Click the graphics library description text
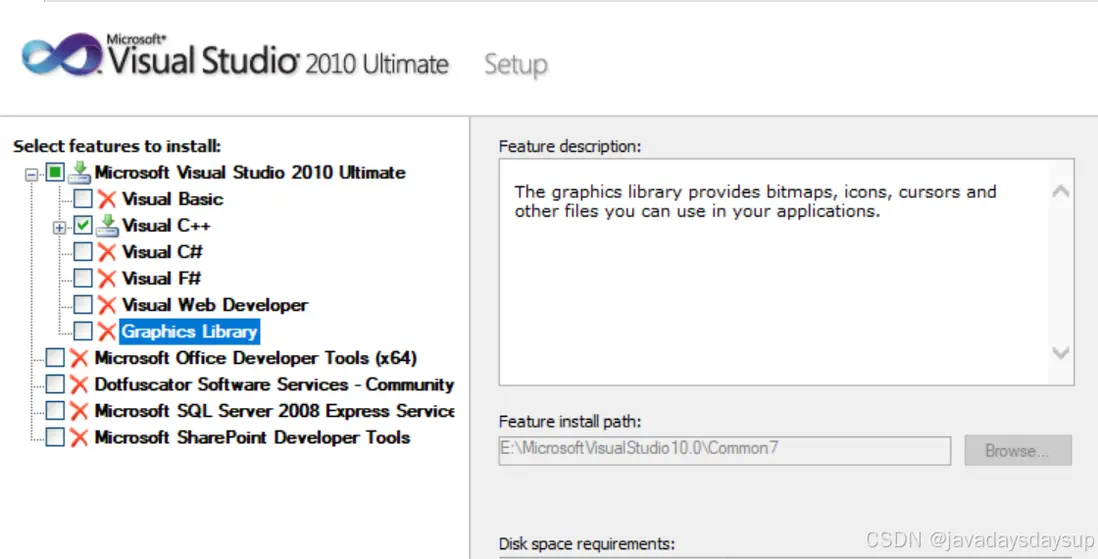 click(755, 202)
